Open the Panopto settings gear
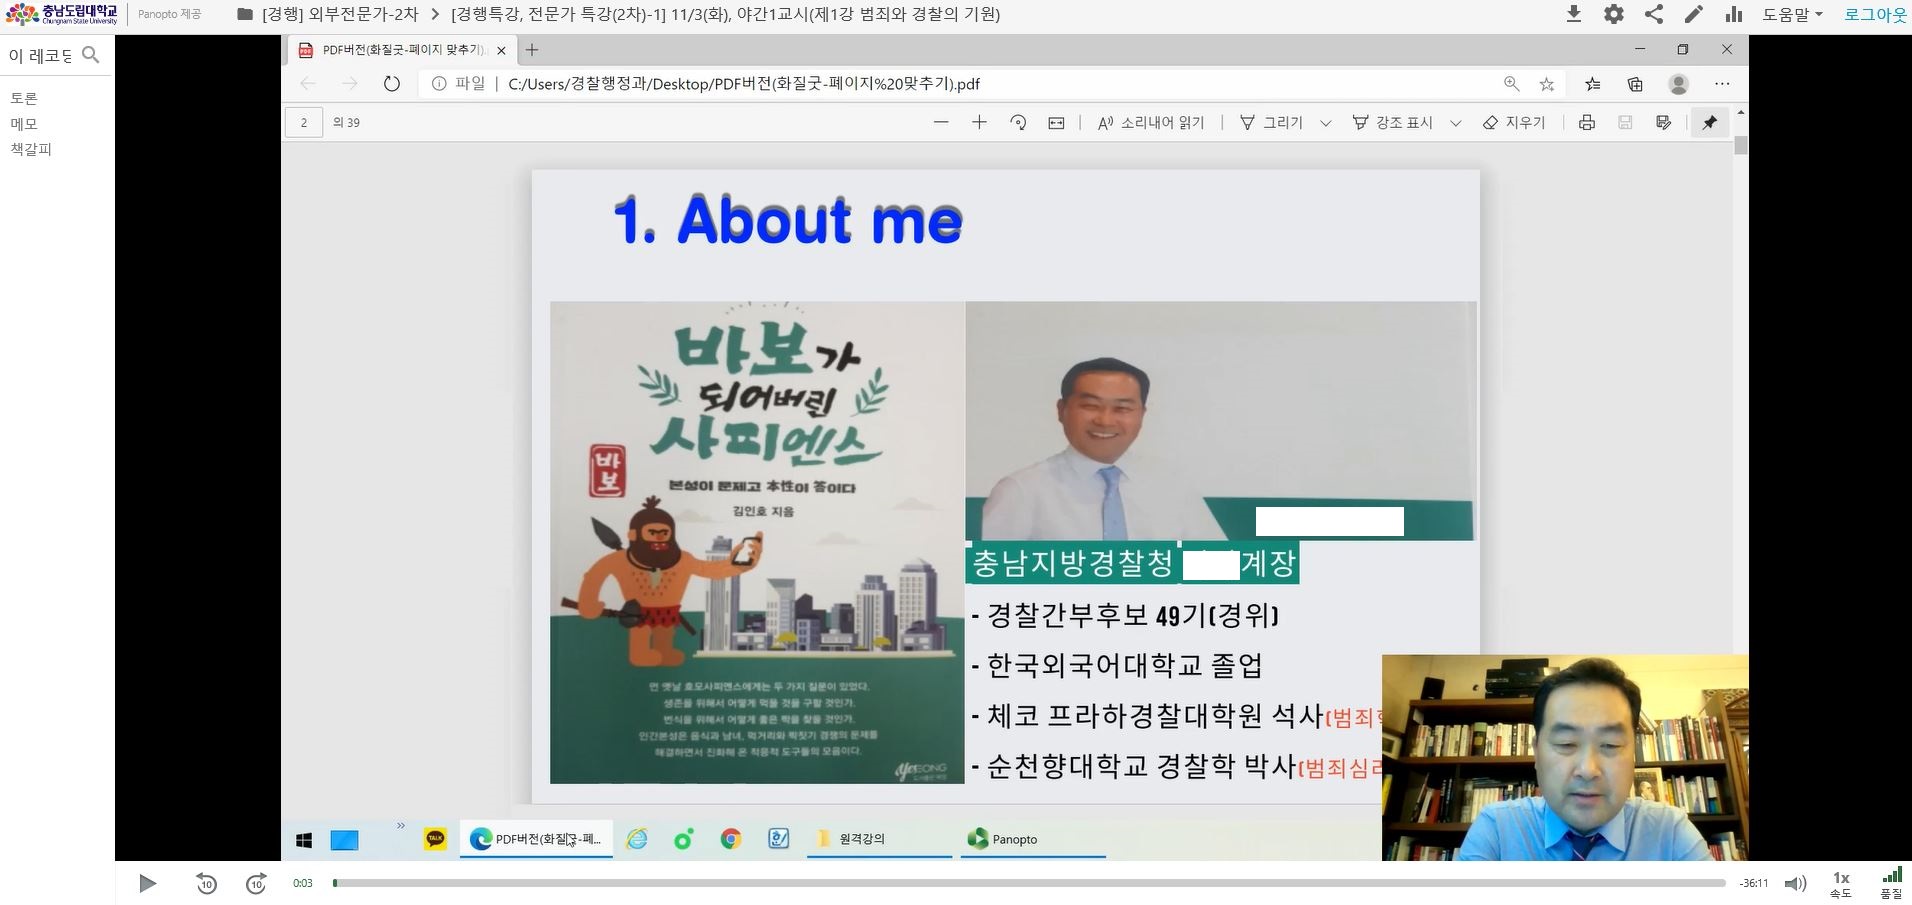Image resolution: width=1912 pixels, height=905 pixels. (1613, 14)
